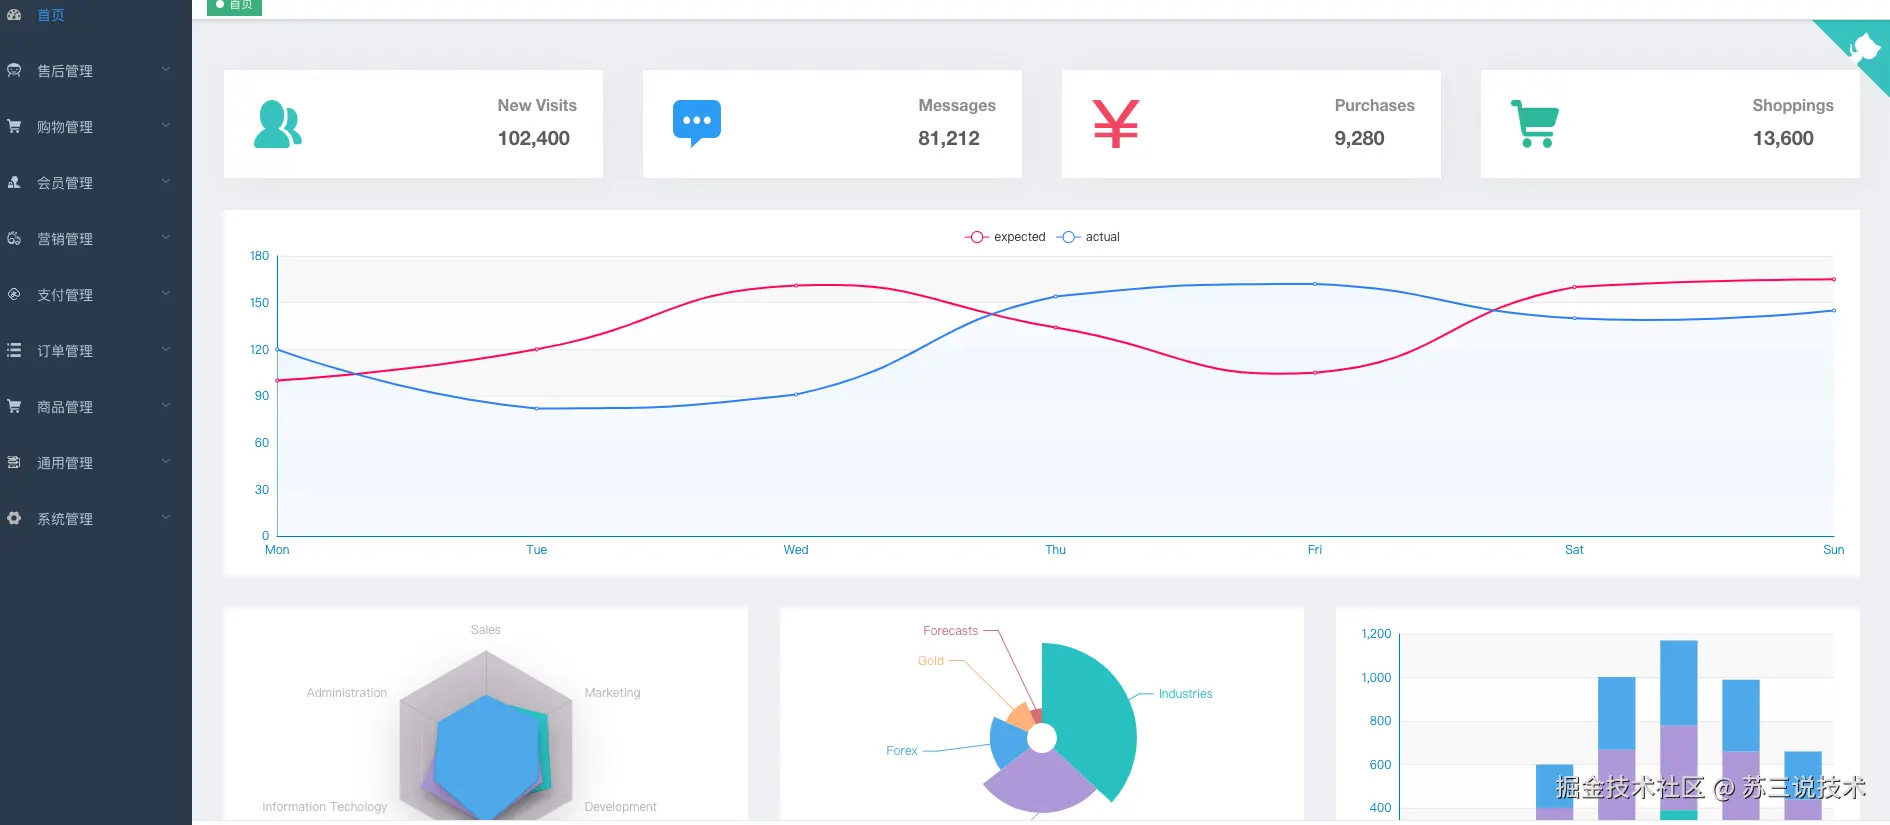The height and width of the screenshot is (825, 1890).
Task: Open 首页 in the sidebar
Action: click(51, 15)
